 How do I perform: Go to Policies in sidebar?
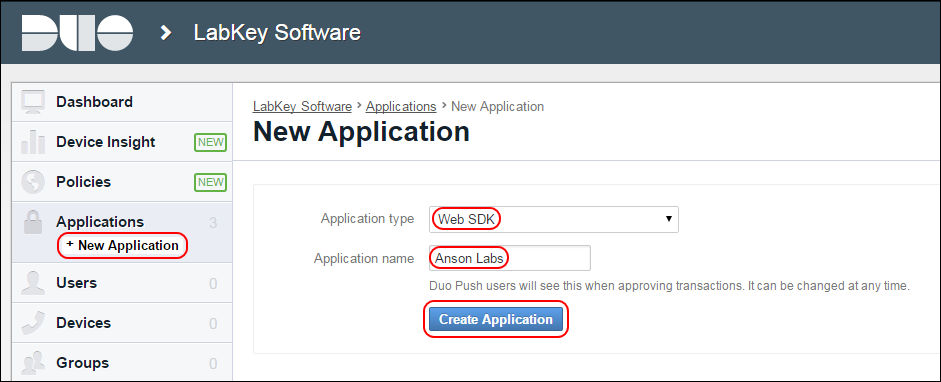pyautogui.click(x=122, y=182)
